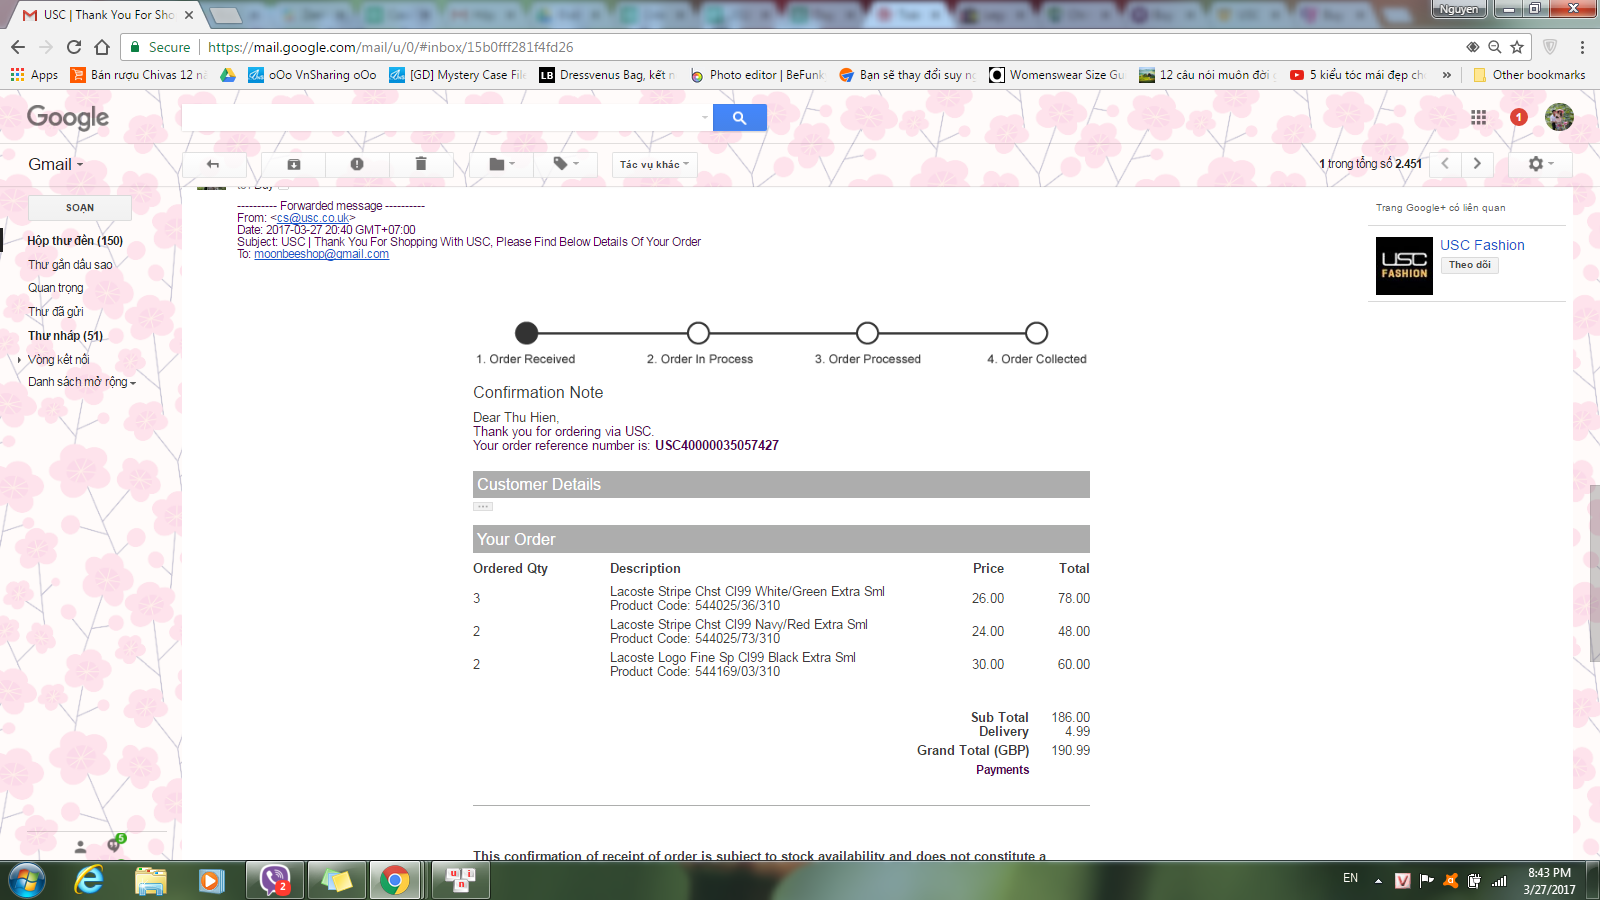Image resolution: width=1600 pixels, height=900 pixels.
Task: Bookmark this page with the star
Action: pos(1517,47)
